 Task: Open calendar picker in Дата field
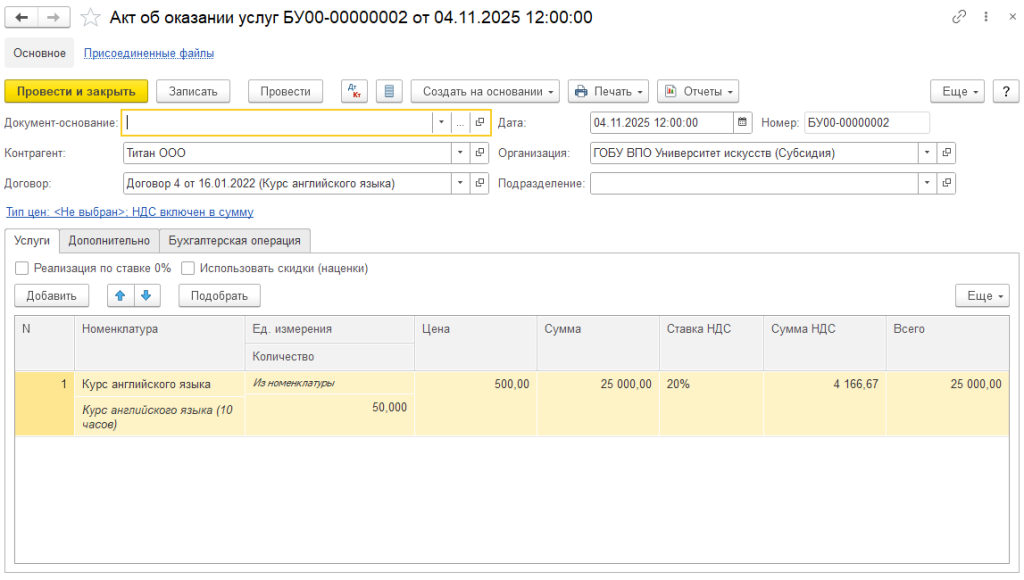coord(742,123)
